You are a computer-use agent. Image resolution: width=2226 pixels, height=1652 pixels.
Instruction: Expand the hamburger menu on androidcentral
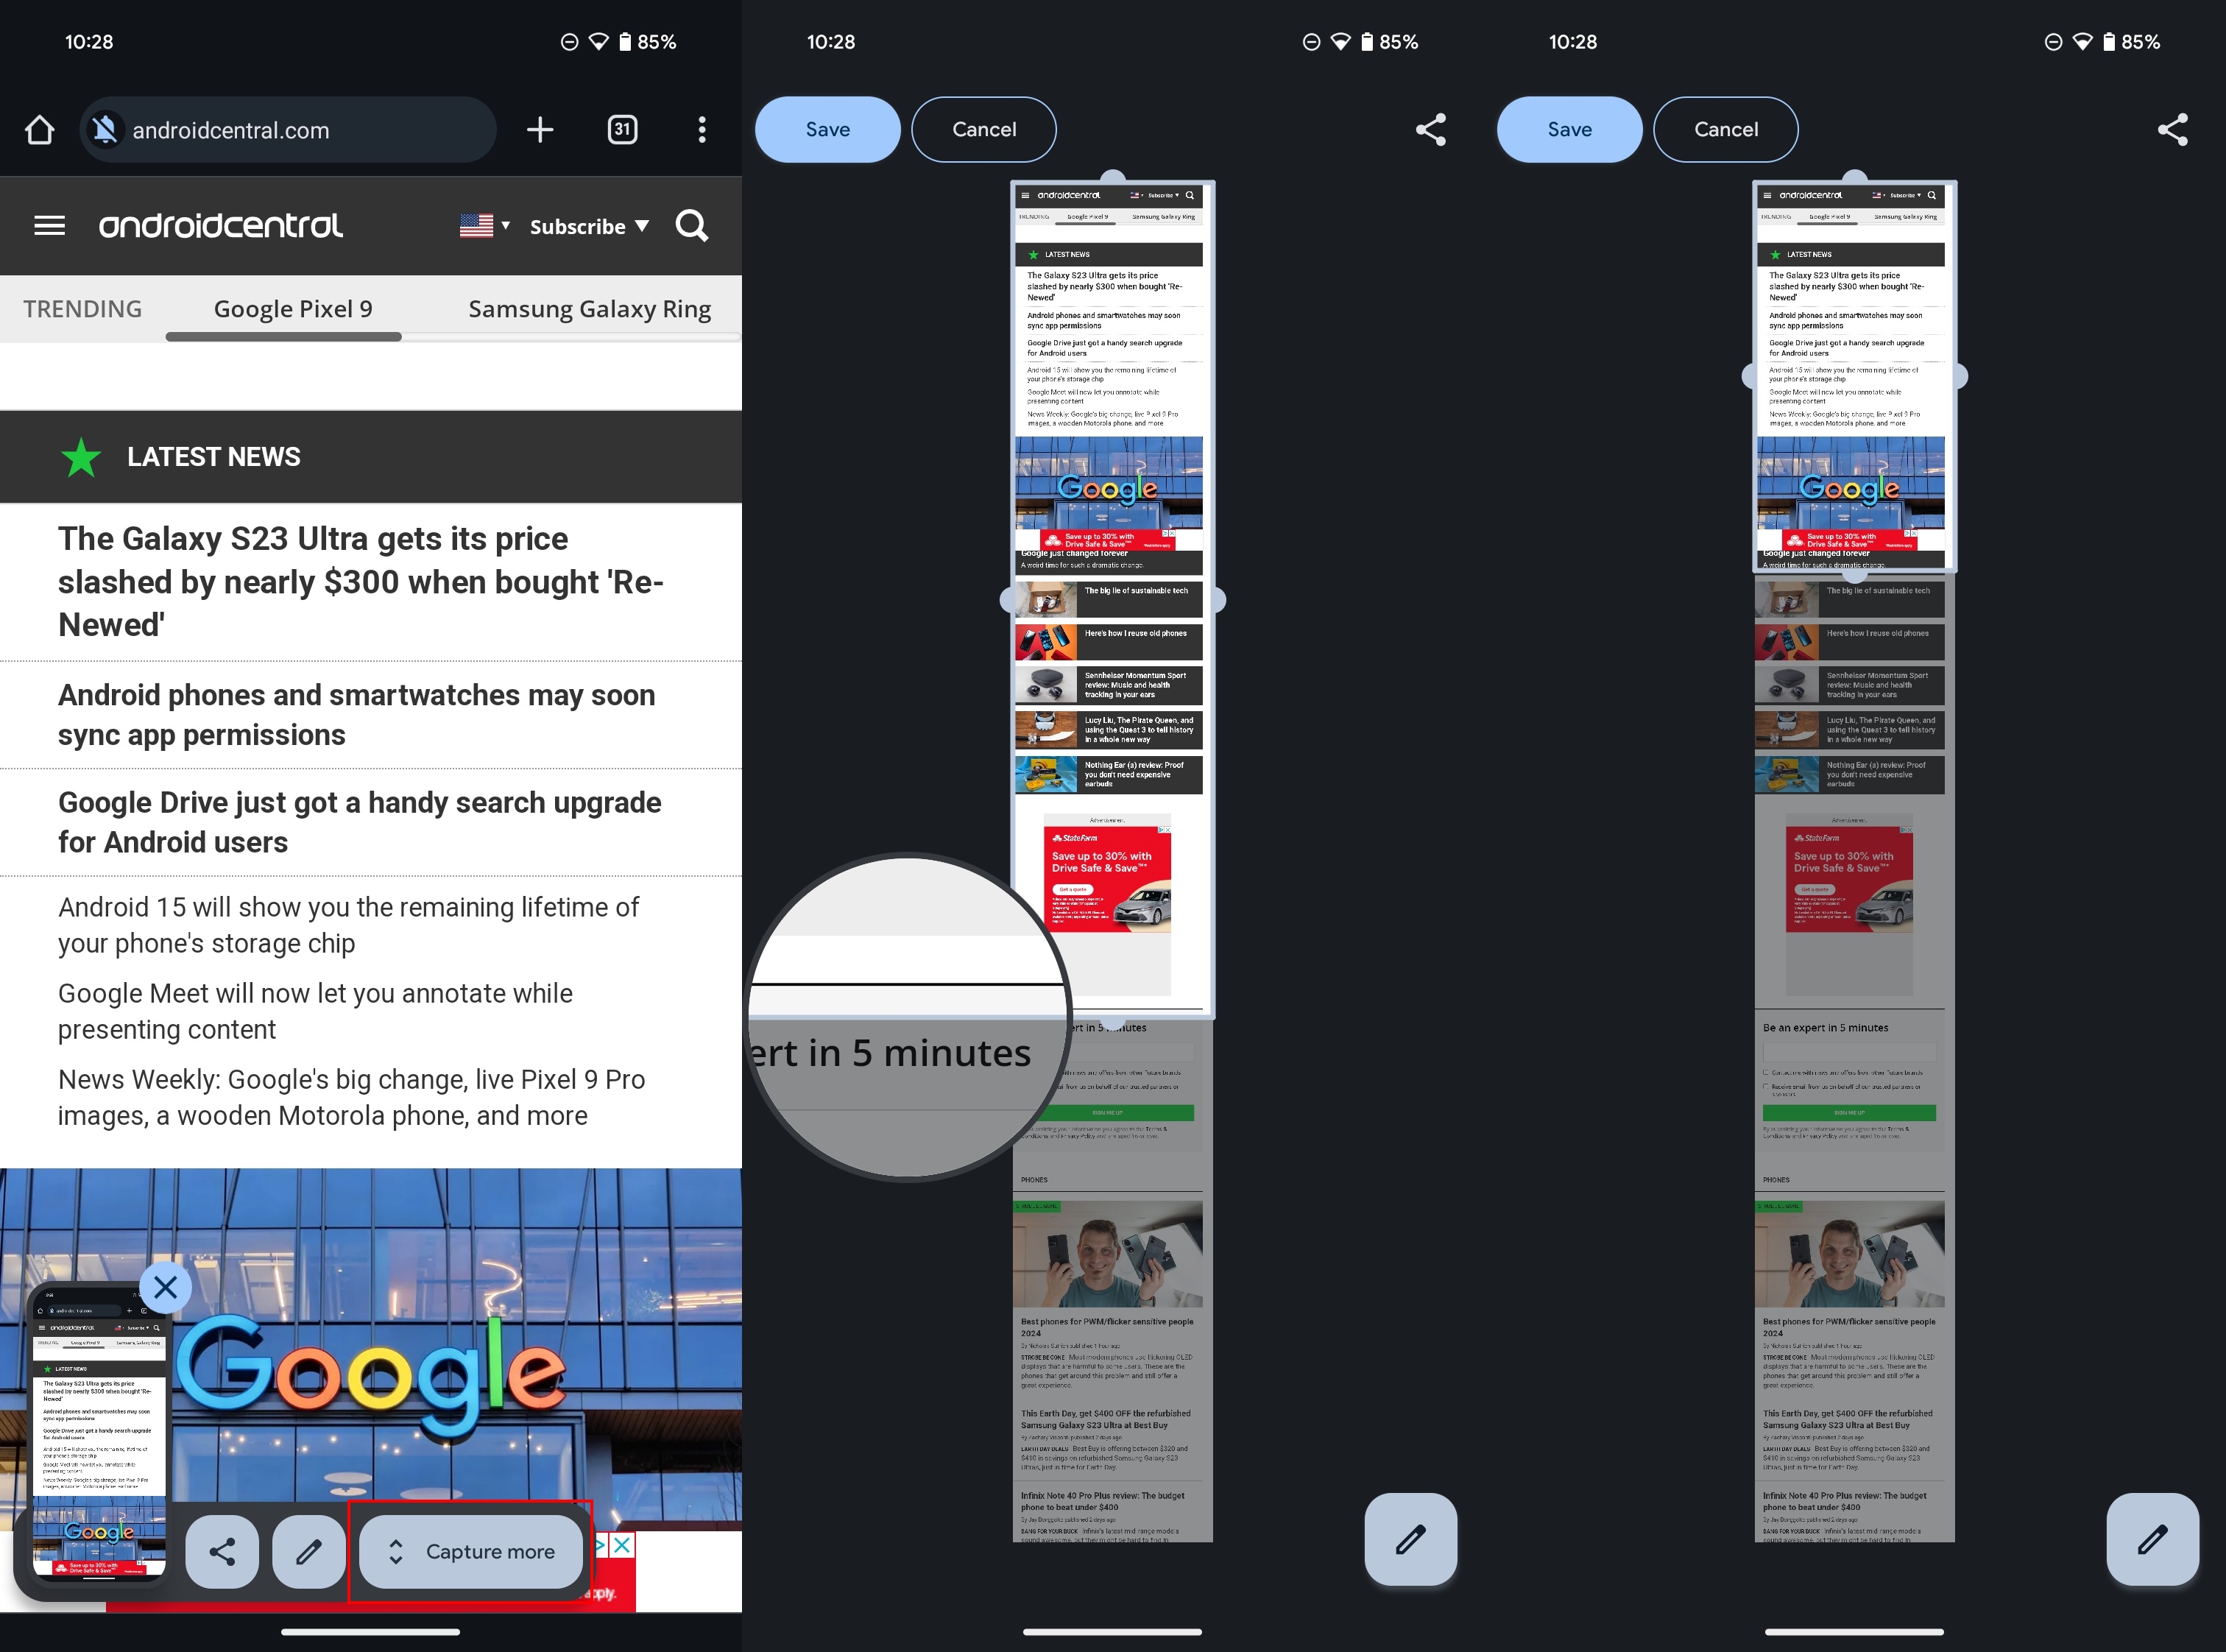pyautogui.click(x=49, y=224)
